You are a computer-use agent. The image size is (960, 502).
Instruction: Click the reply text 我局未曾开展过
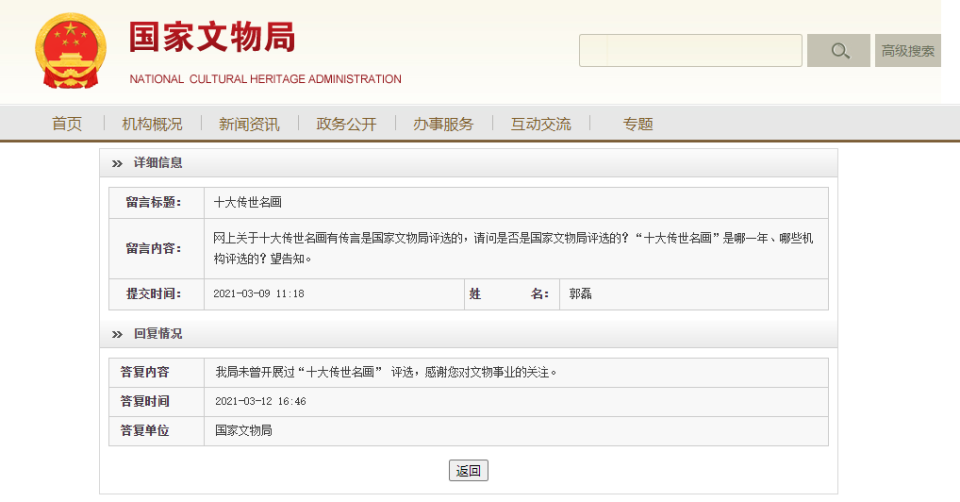(x=255, y=372)
